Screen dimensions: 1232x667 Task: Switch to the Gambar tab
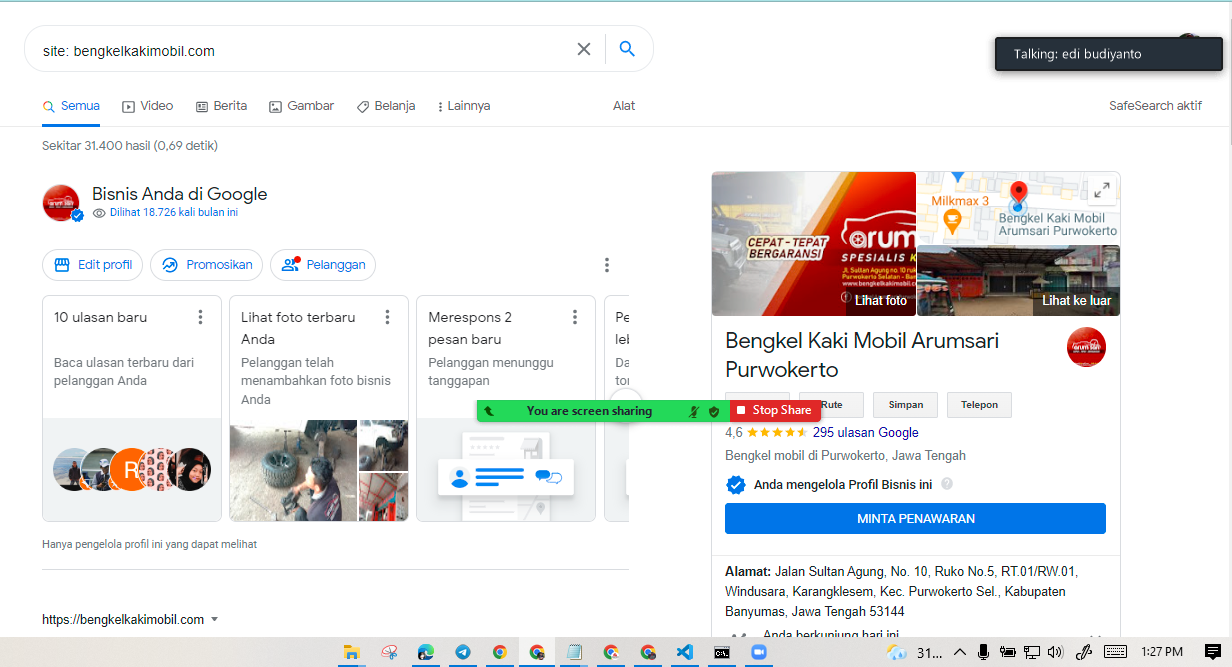pyautogui.click(x=302, y=106)
